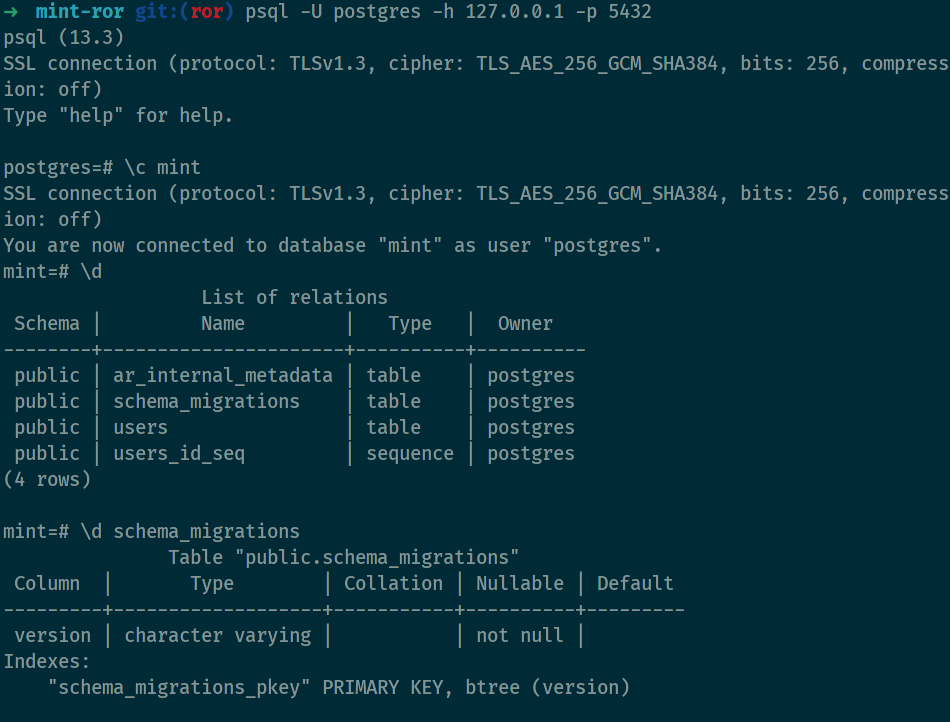Image resolution: width=950 pixels, height=722 pixels.
Task: Select the Collation column header
Action: (393, 584)
